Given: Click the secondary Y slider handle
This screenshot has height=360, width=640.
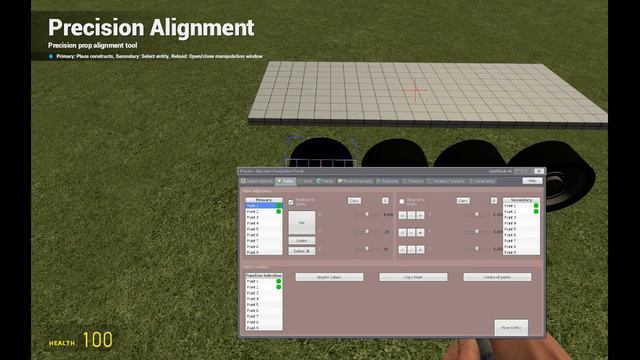Looking at the screenshot, I should click(477, 231).
